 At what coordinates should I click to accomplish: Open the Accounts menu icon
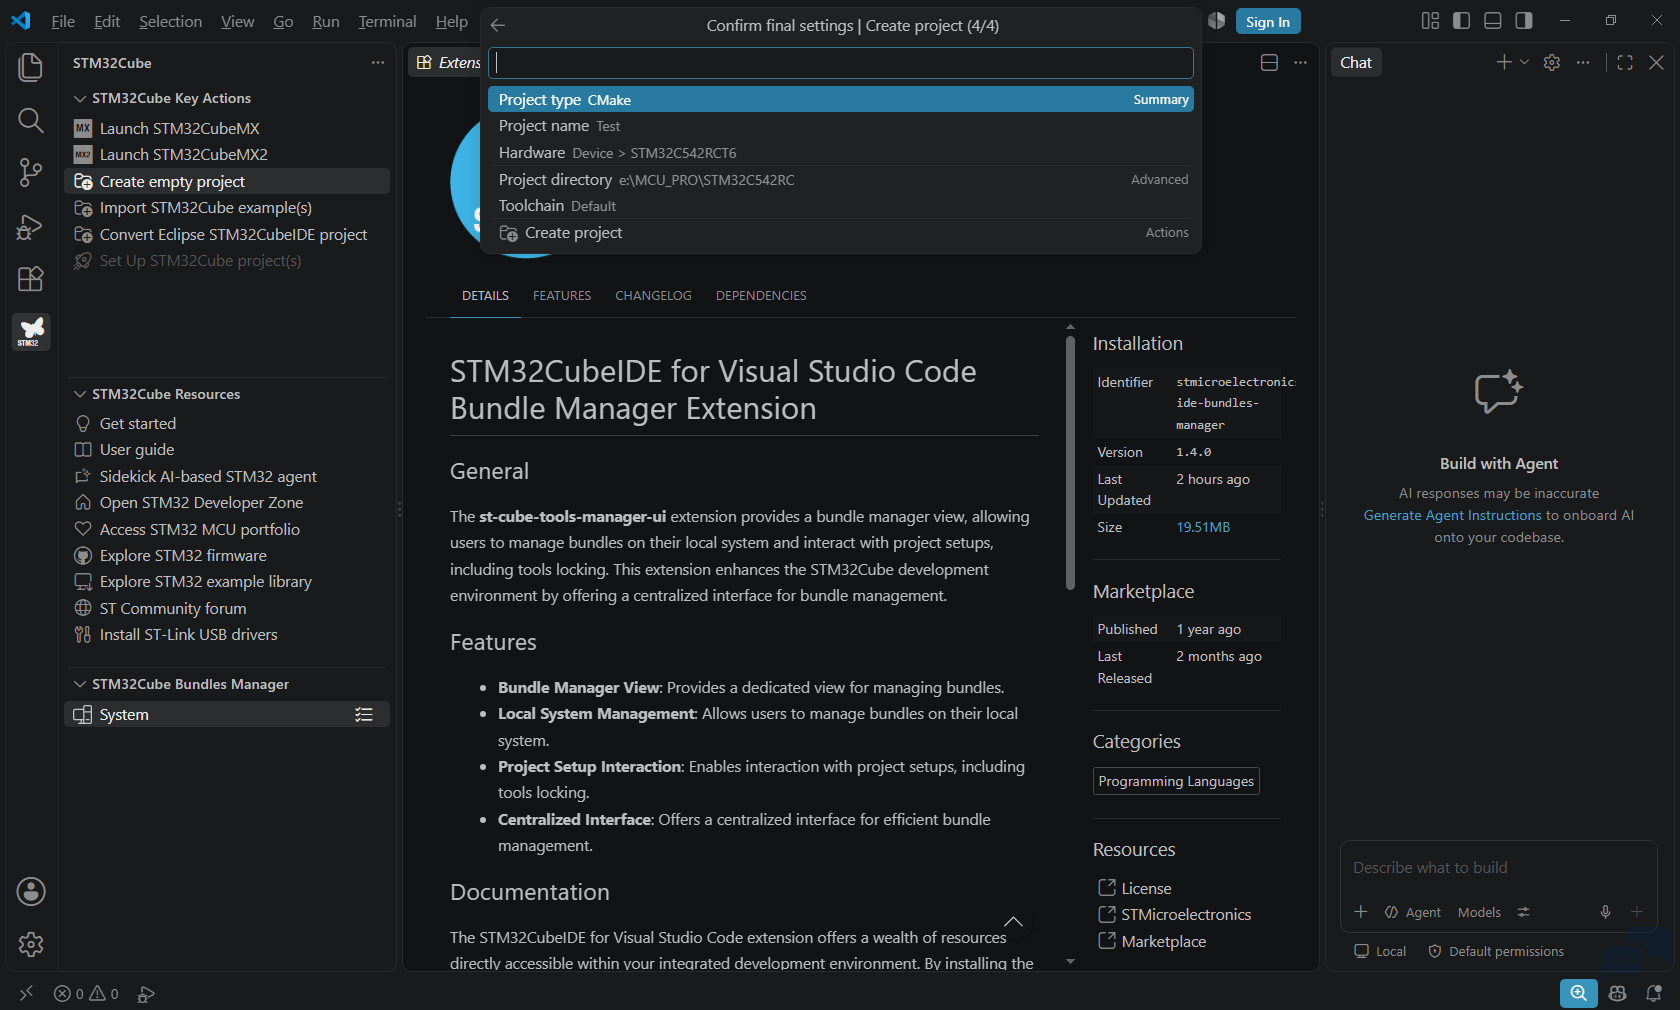click(31, 891)
